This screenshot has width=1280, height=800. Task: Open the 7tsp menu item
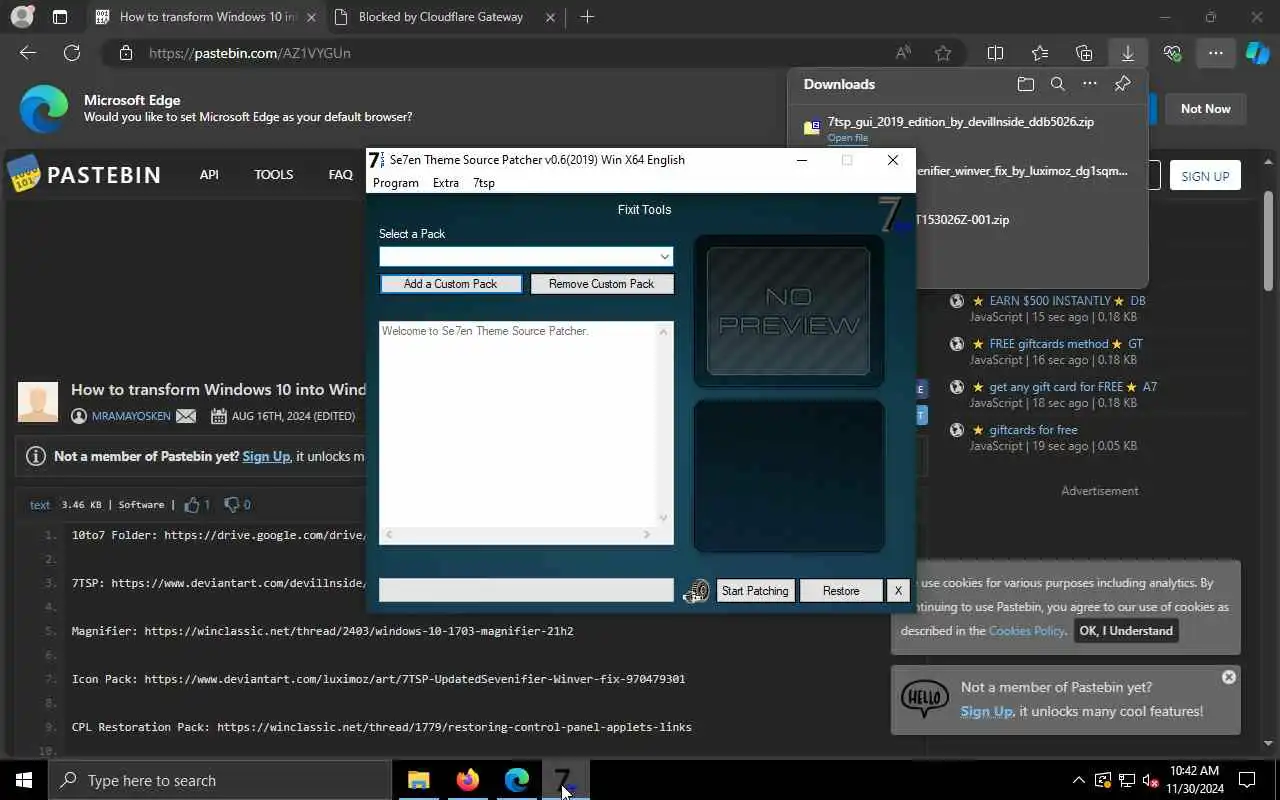click(484, 183)
